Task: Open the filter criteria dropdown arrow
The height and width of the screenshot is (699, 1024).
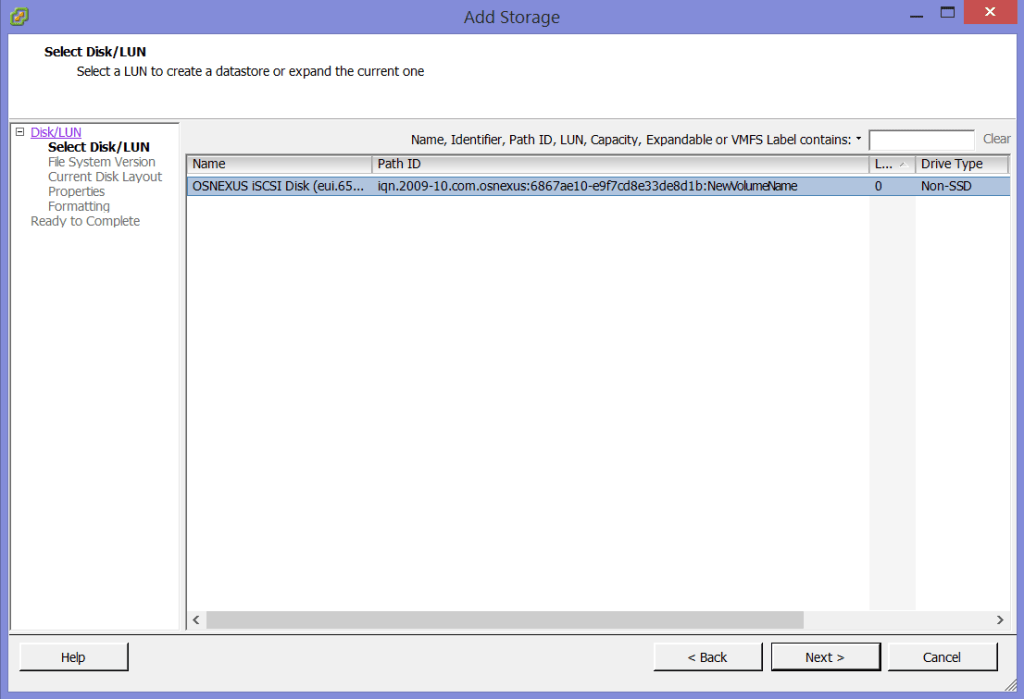Action: 858,140
